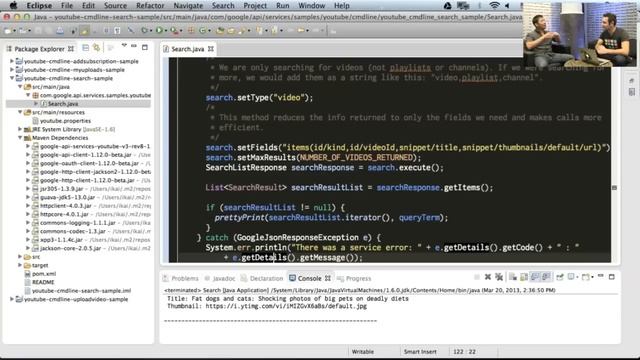The height and width of the screenshot is (360, 640).
Task: Clear the Console output
Action: click(513, 277)
